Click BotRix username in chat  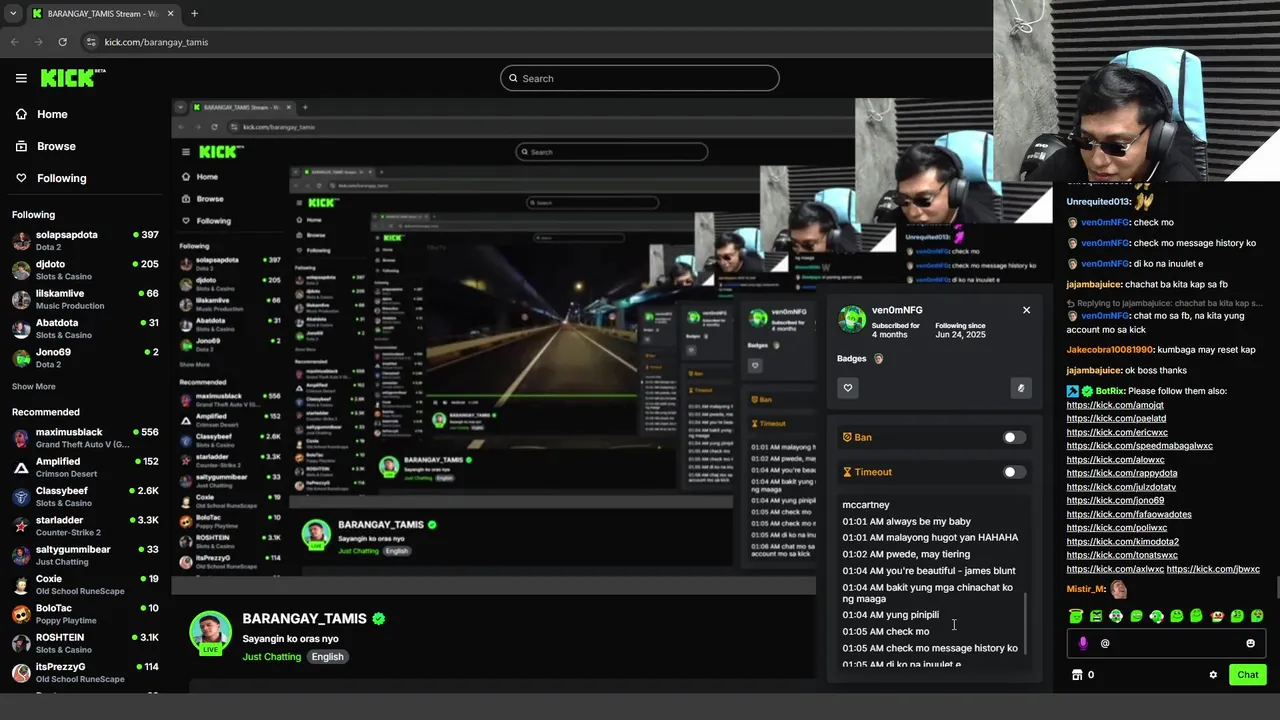[1108, 391]
